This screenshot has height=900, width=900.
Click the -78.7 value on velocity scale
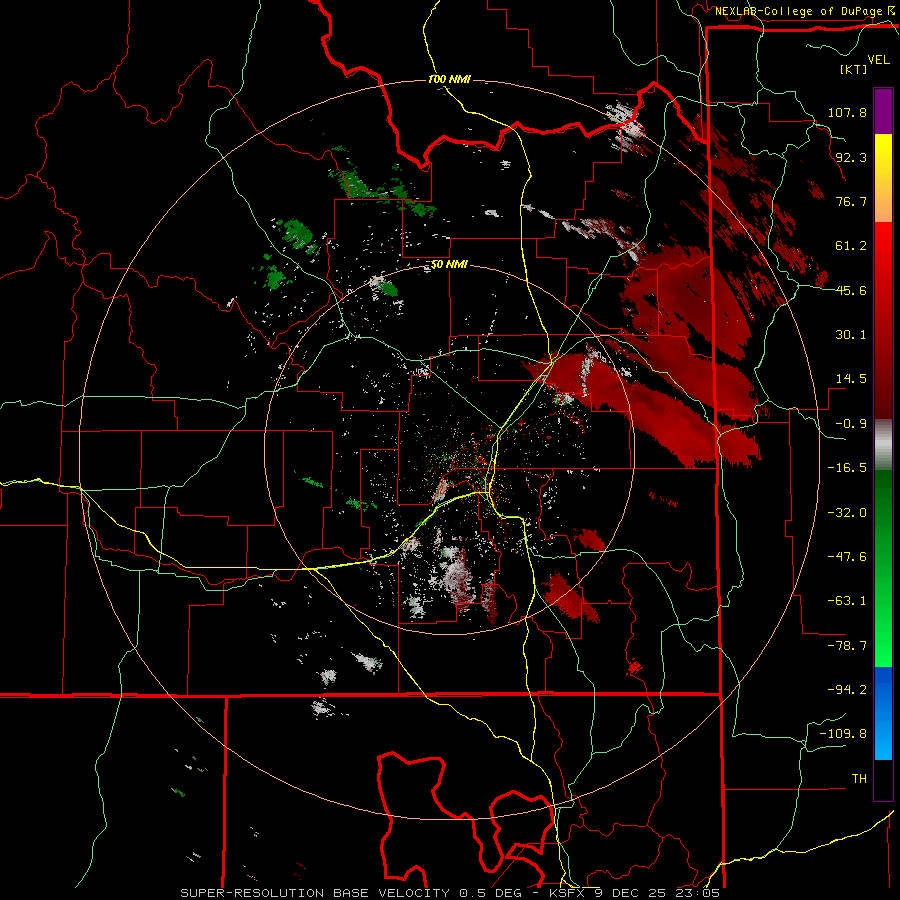(847, 646)
